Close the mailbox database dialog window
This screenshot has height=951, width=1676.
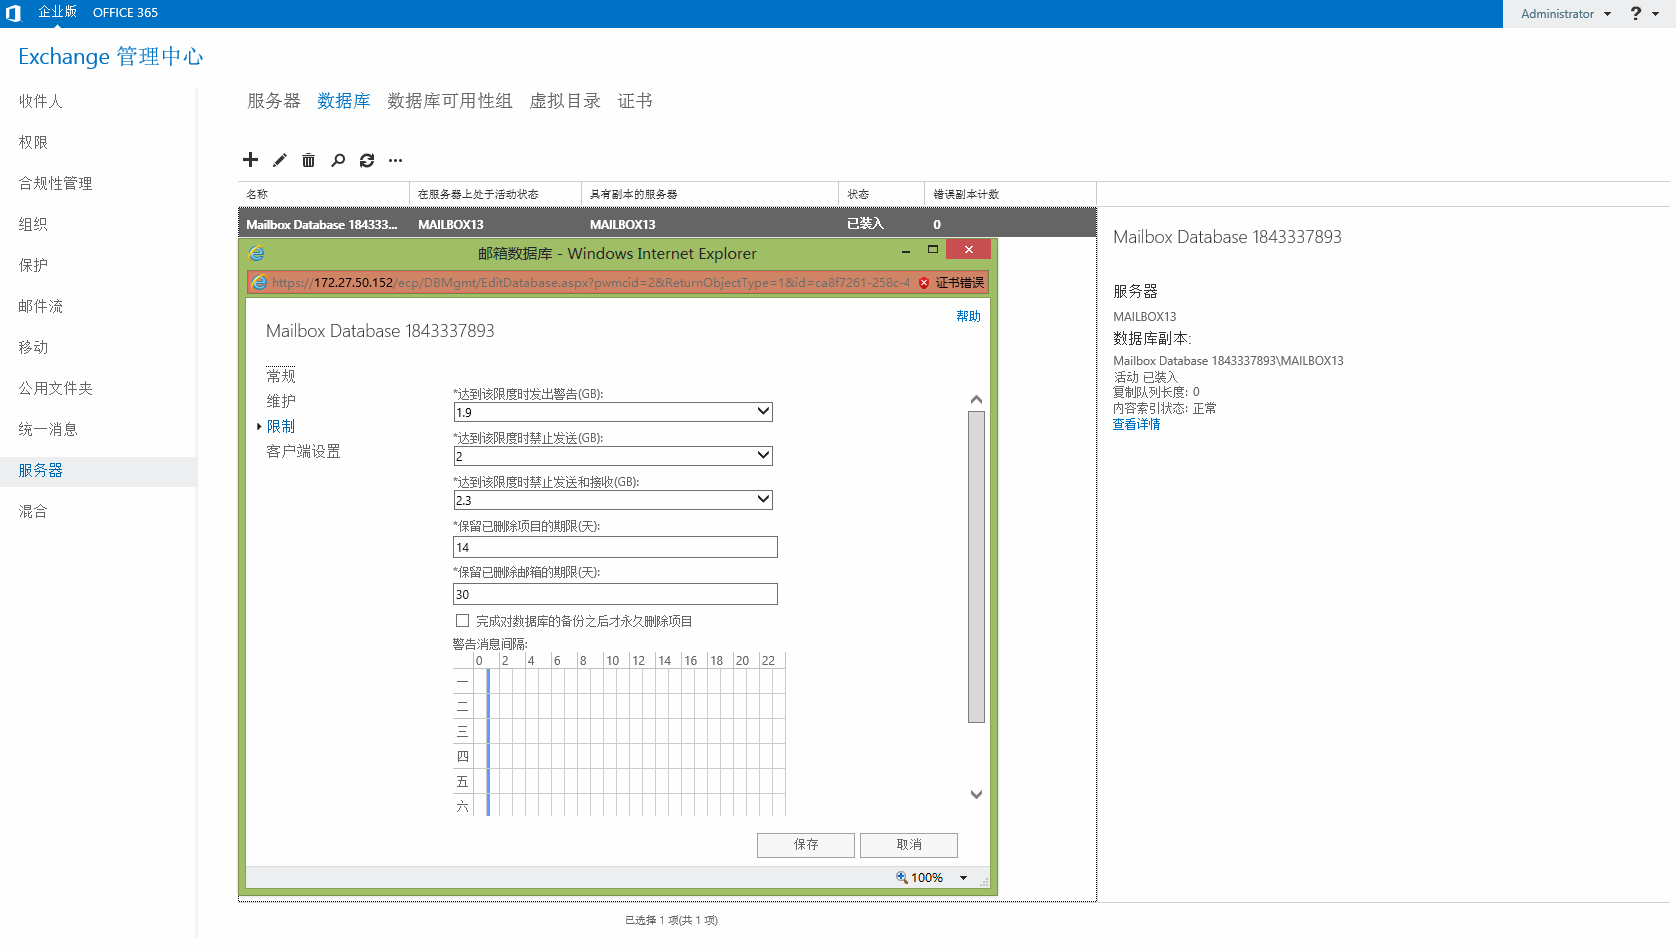point(969,249)
